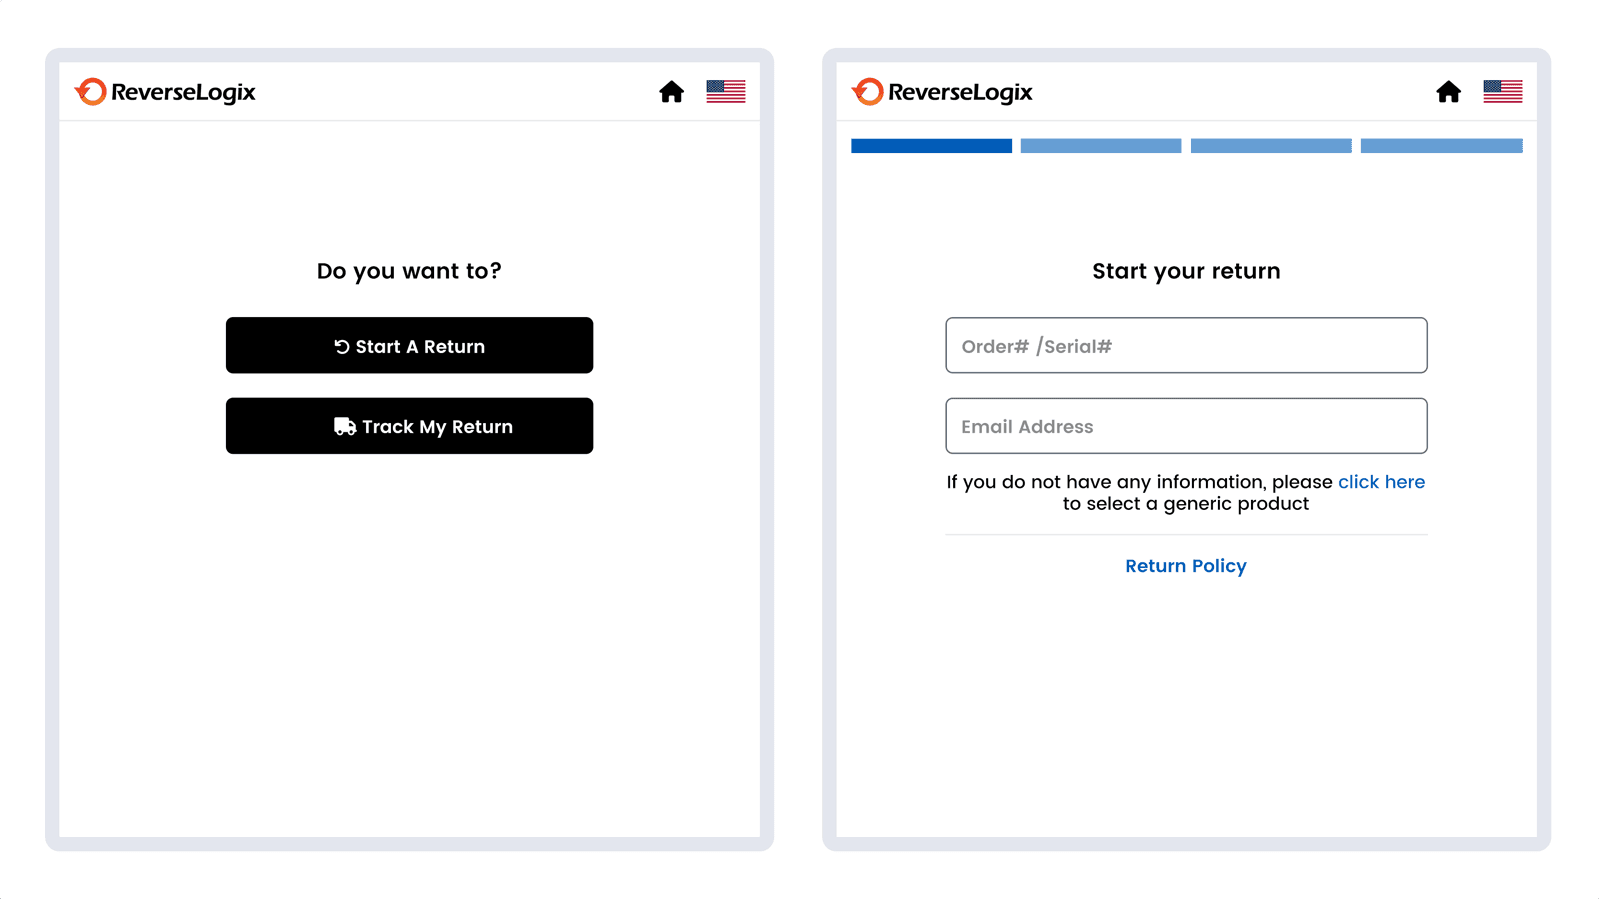This screenshot has height=900, width=1600.
Task: Click the first dark blue progress step
Action: [930, 145]
